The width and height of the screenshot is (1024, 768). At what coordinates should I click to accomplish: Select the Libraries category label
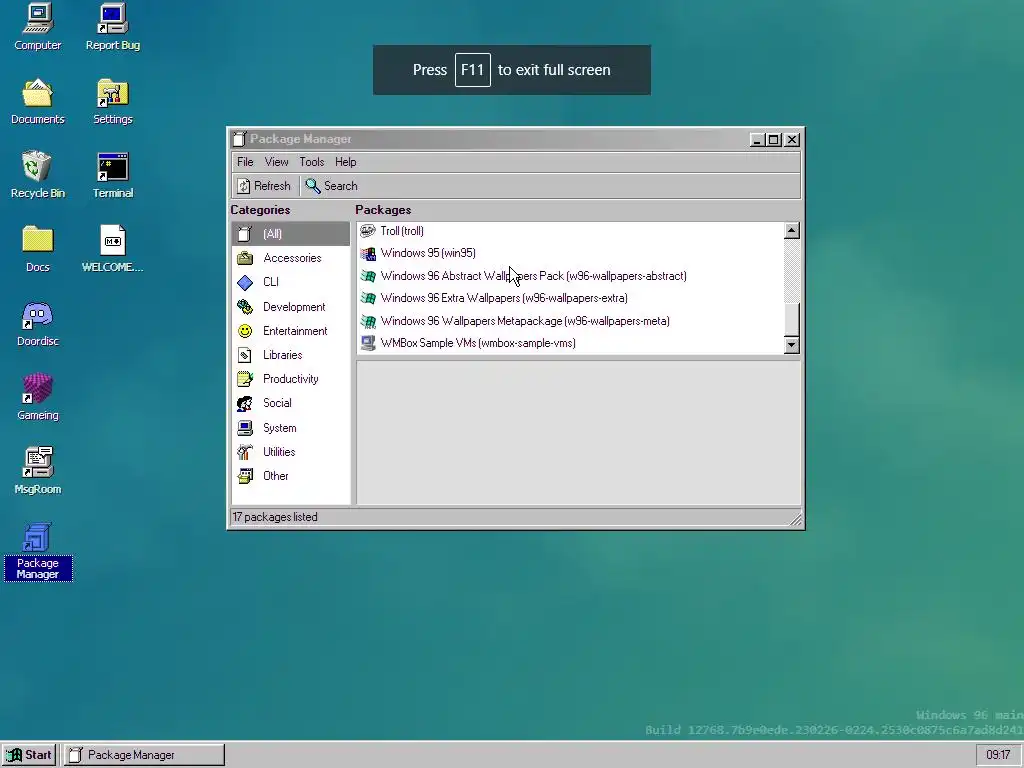282,355
